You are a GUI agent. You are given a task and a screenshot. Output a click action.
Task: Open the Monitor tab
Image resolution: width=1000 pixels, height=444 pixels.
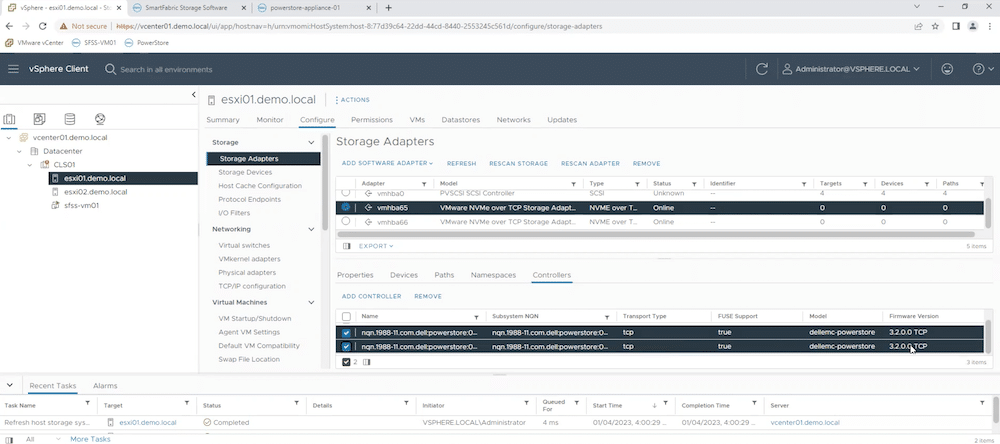point(270,120)
